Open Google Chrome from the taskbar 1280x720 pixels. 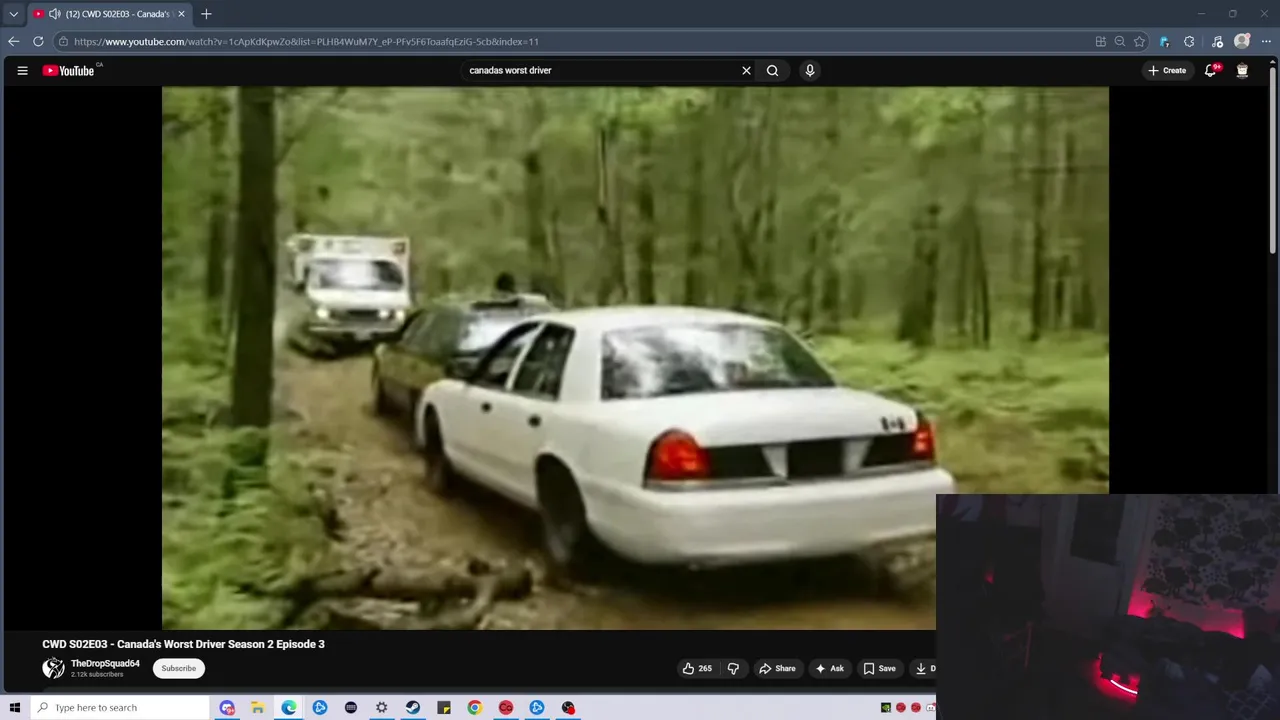(x=475, y=708)
